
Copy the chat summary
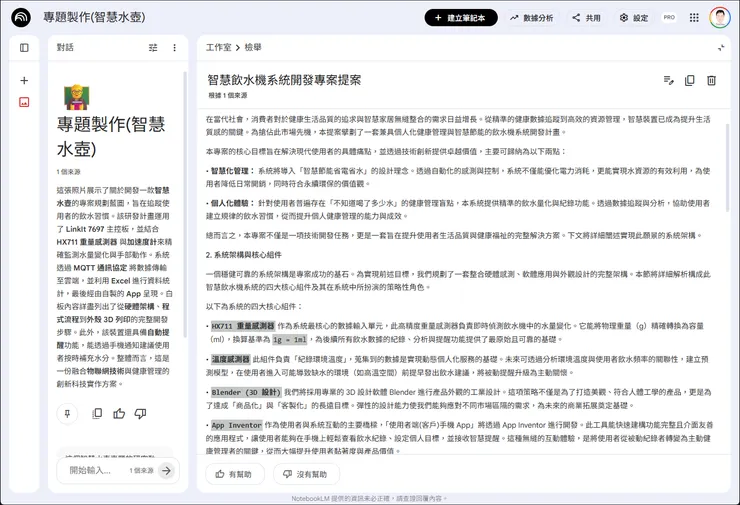pos(97,414)
